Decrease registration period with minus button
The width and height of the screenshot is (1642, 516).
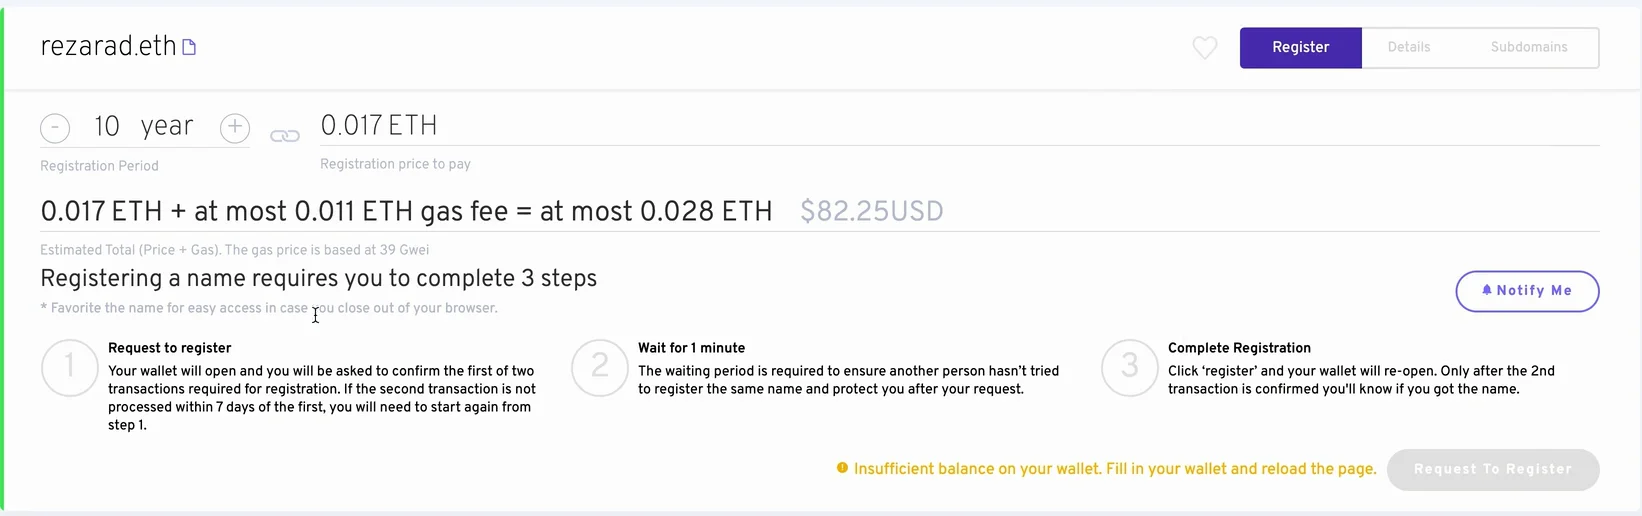point(55,128)
